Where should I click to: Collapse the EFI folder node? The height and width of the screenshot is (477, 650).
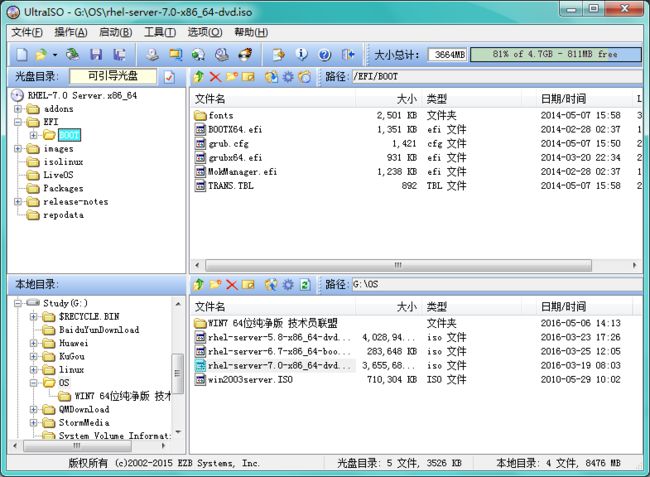tap(18, 122)
